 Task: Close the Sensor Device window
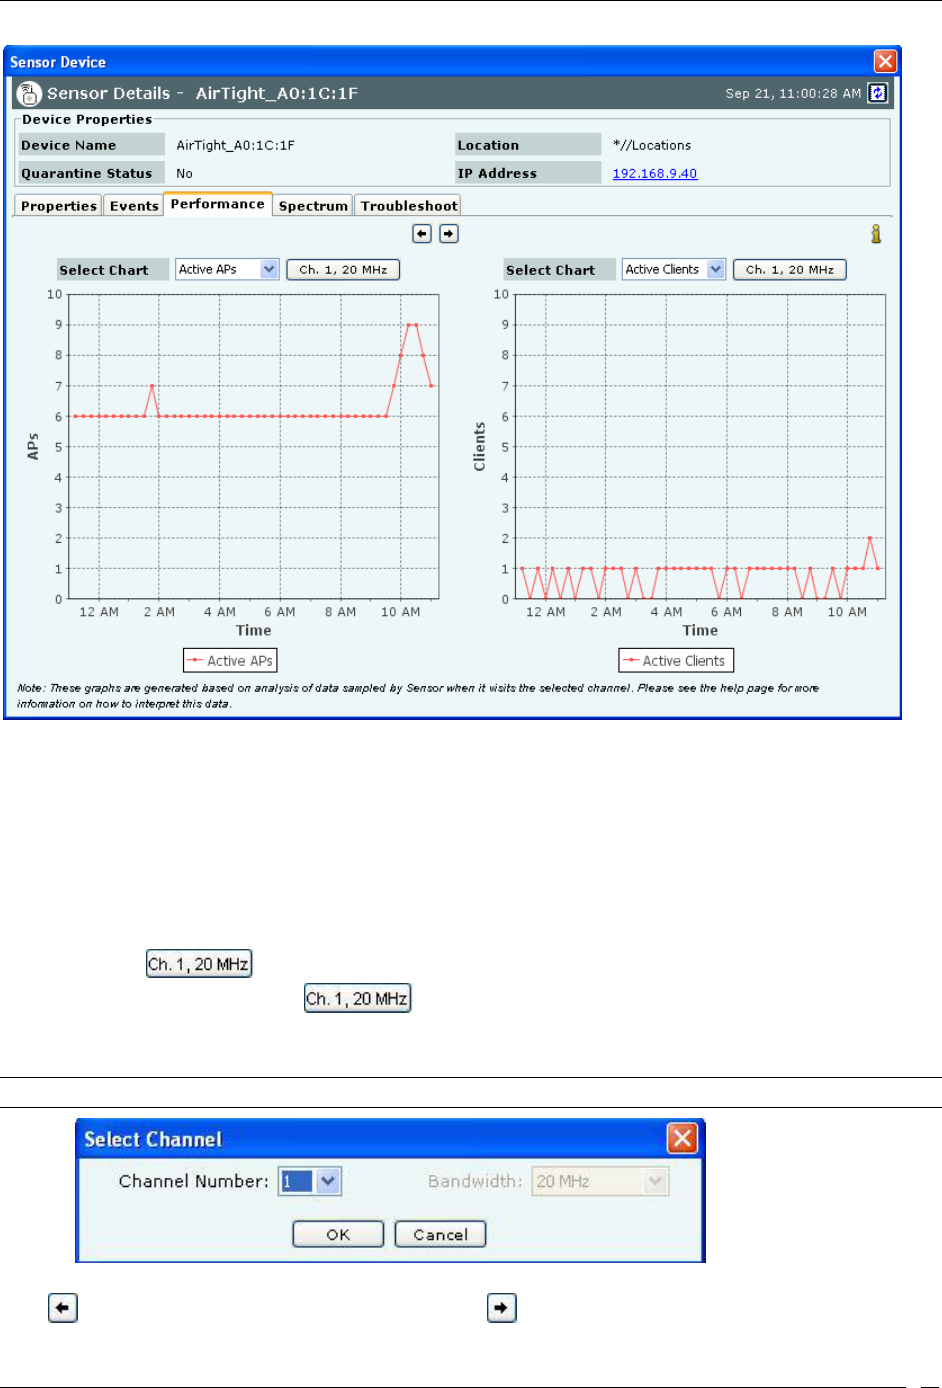click(x=885, y=61)
